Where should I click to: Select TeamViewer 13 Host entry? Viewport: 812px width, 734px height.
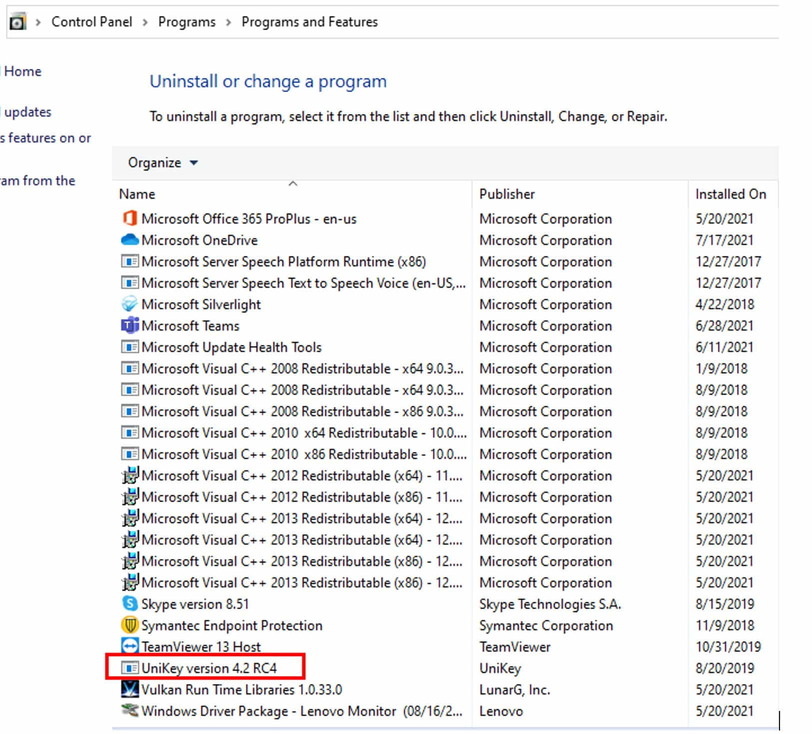201,646
